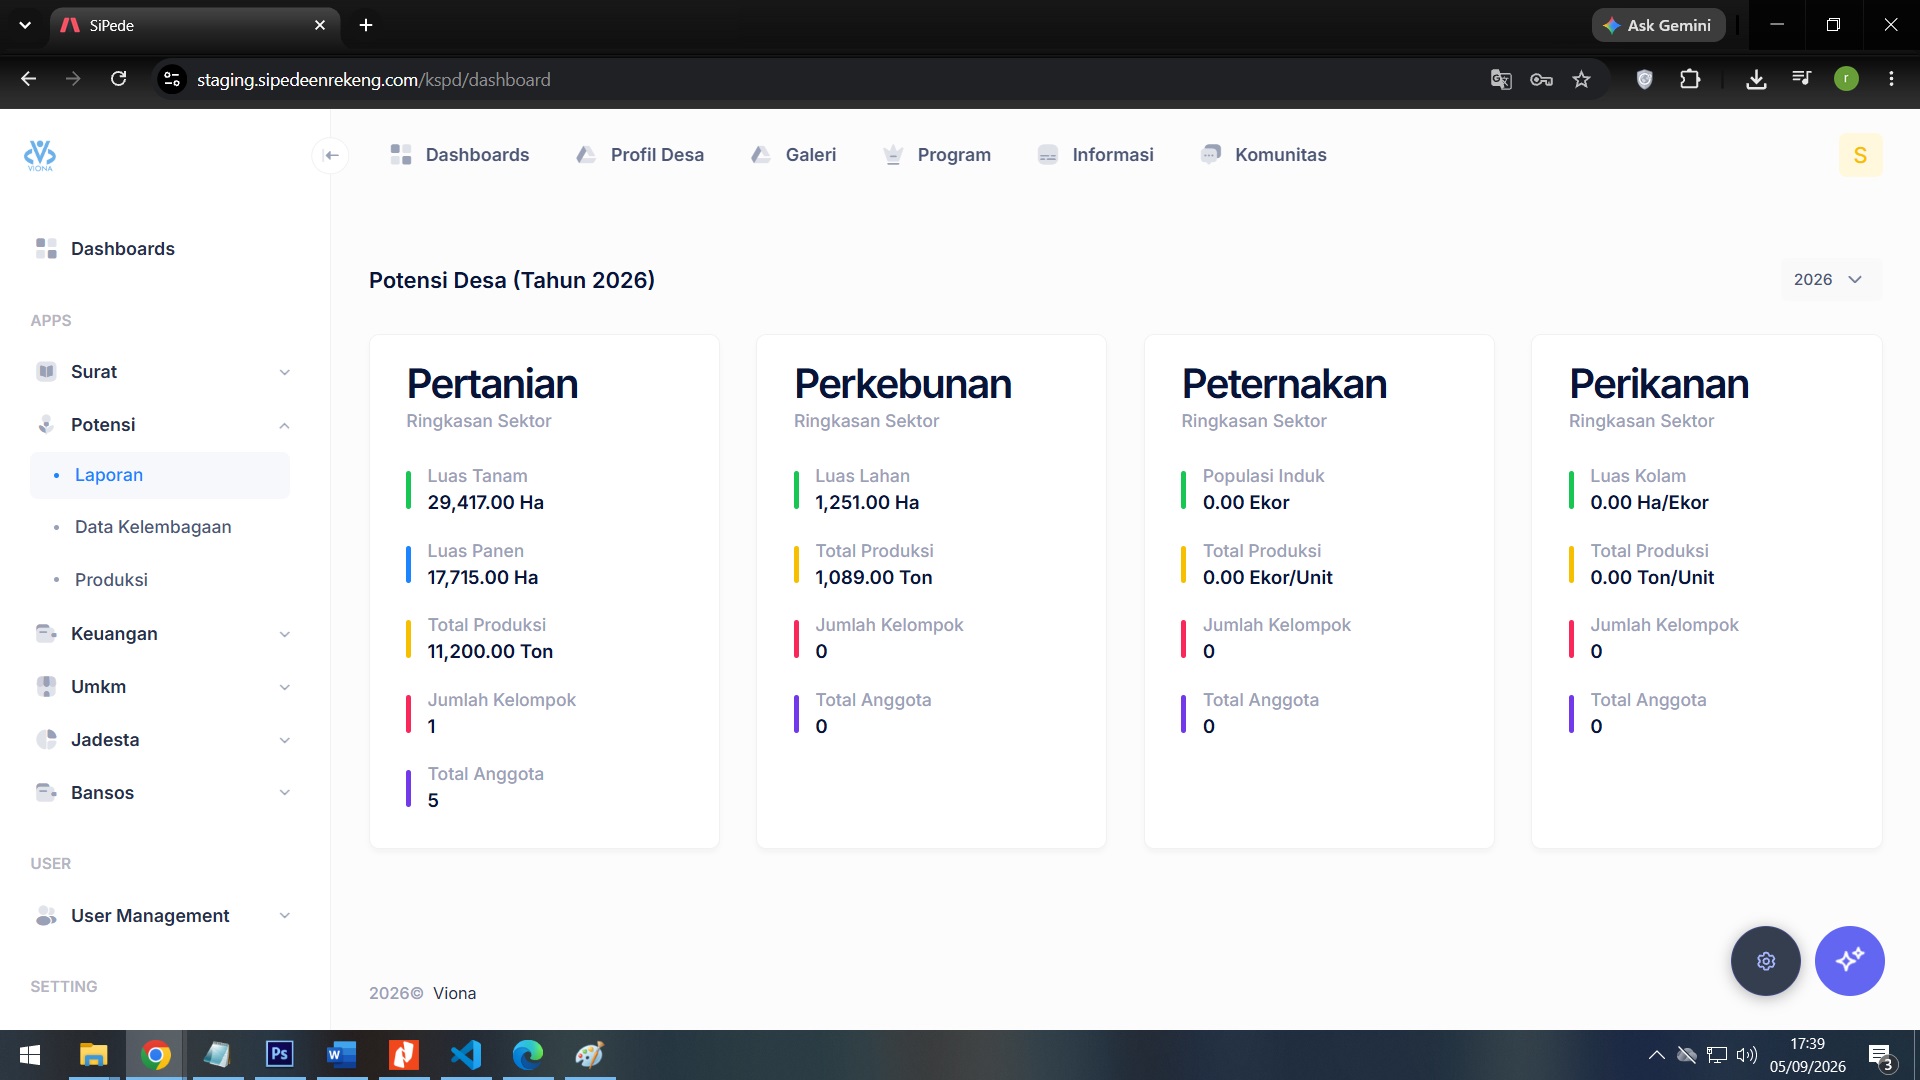Click the Viona footer link
1920x1080 pixels.
click(x=454, y=993)
